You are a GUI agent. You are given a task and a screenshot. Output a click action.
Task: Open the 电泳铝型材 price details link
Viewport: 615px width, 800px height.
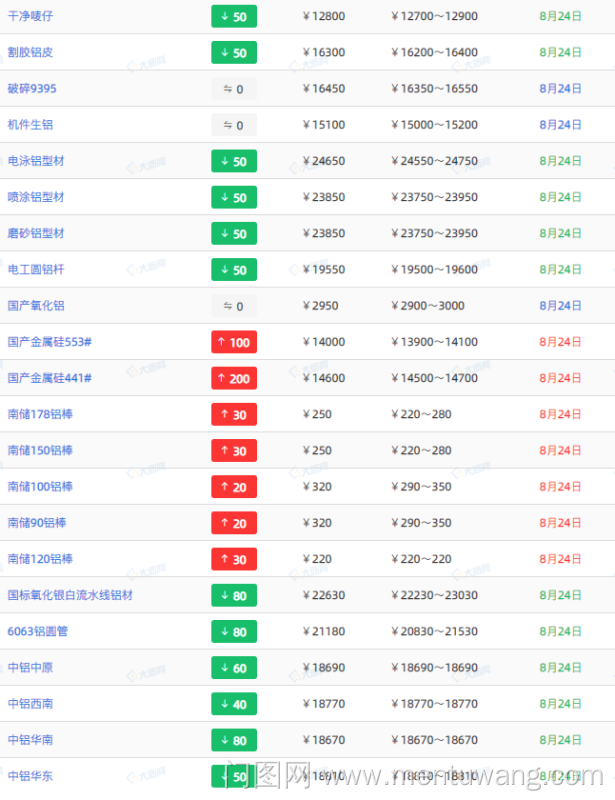36,161
